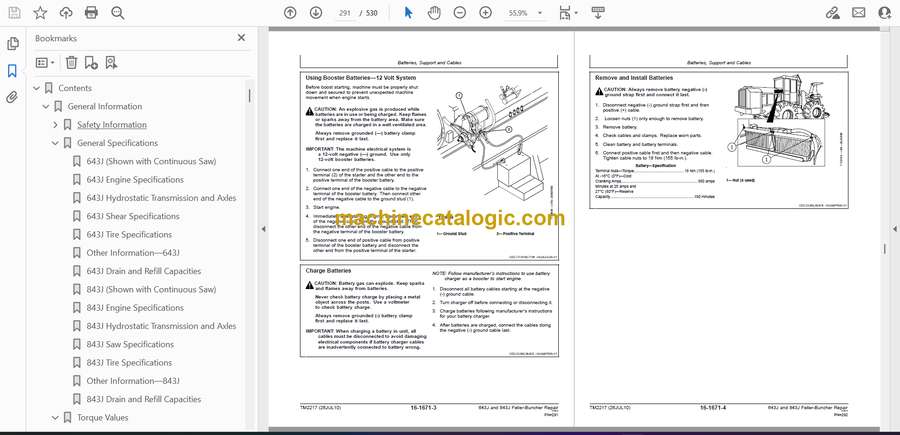The width and height of the screenshot is (900, 435).
Task: Open 643J (Shown with Continuous Saw) bookmark
Action: pyautogui.click(x=152, y=161)
